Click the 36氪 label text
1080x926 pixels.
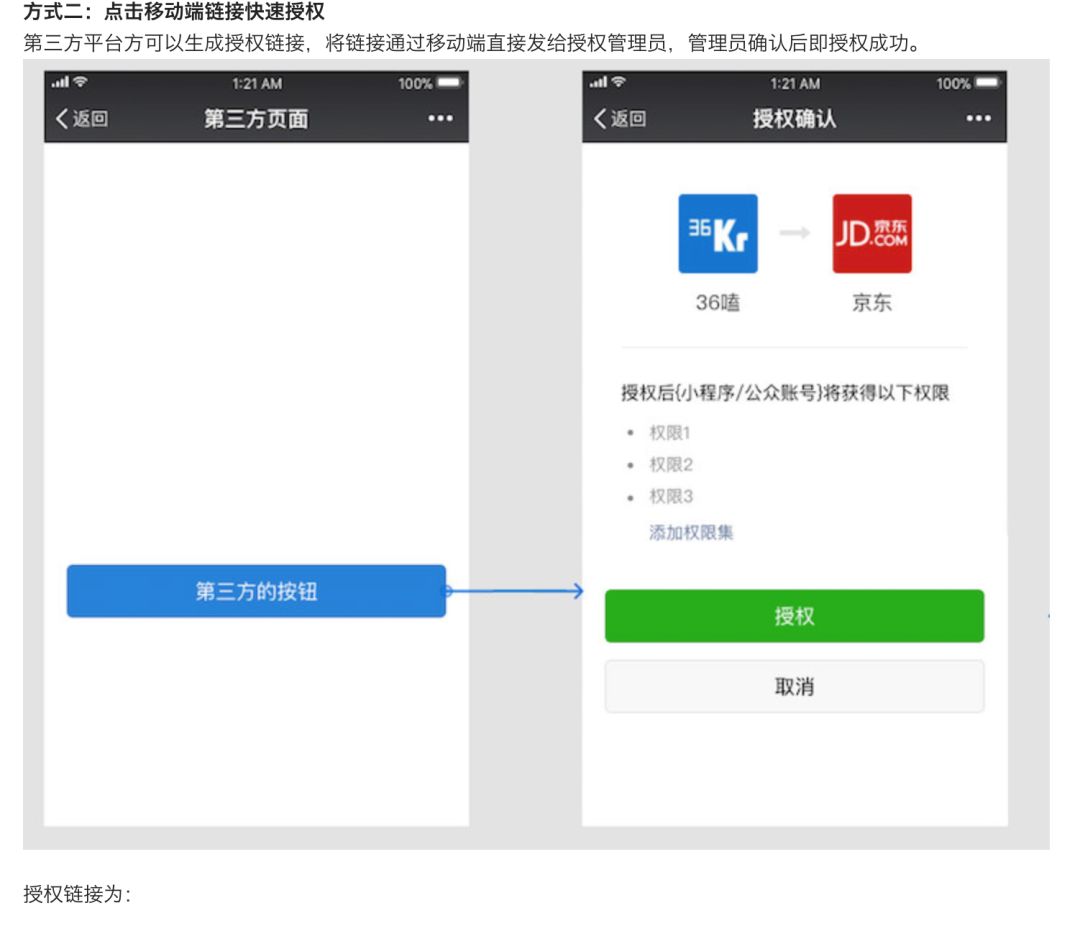click(x=718, y=302)
